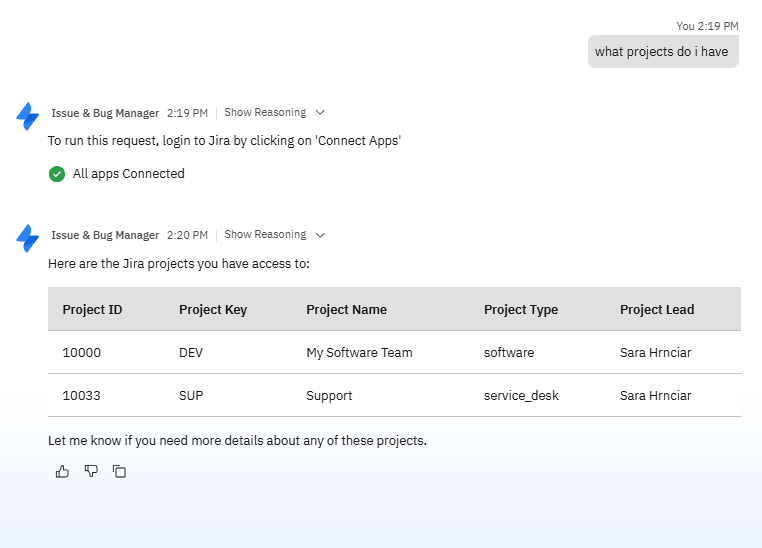Click the chevron beside the 2:19 PM Show Reasoning
The width and height of the screenshot is (762, 548).
[320, 113]
